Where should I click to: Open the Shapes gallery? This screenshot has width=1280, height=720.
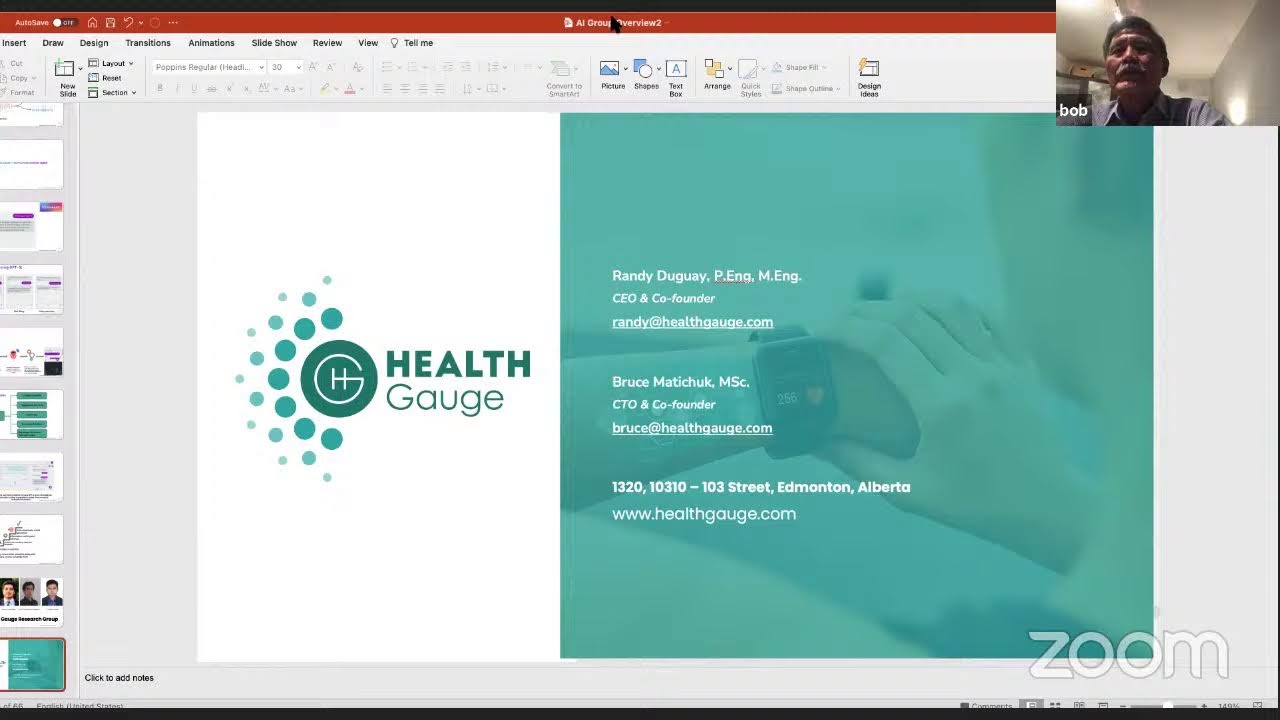click(646, 75)
